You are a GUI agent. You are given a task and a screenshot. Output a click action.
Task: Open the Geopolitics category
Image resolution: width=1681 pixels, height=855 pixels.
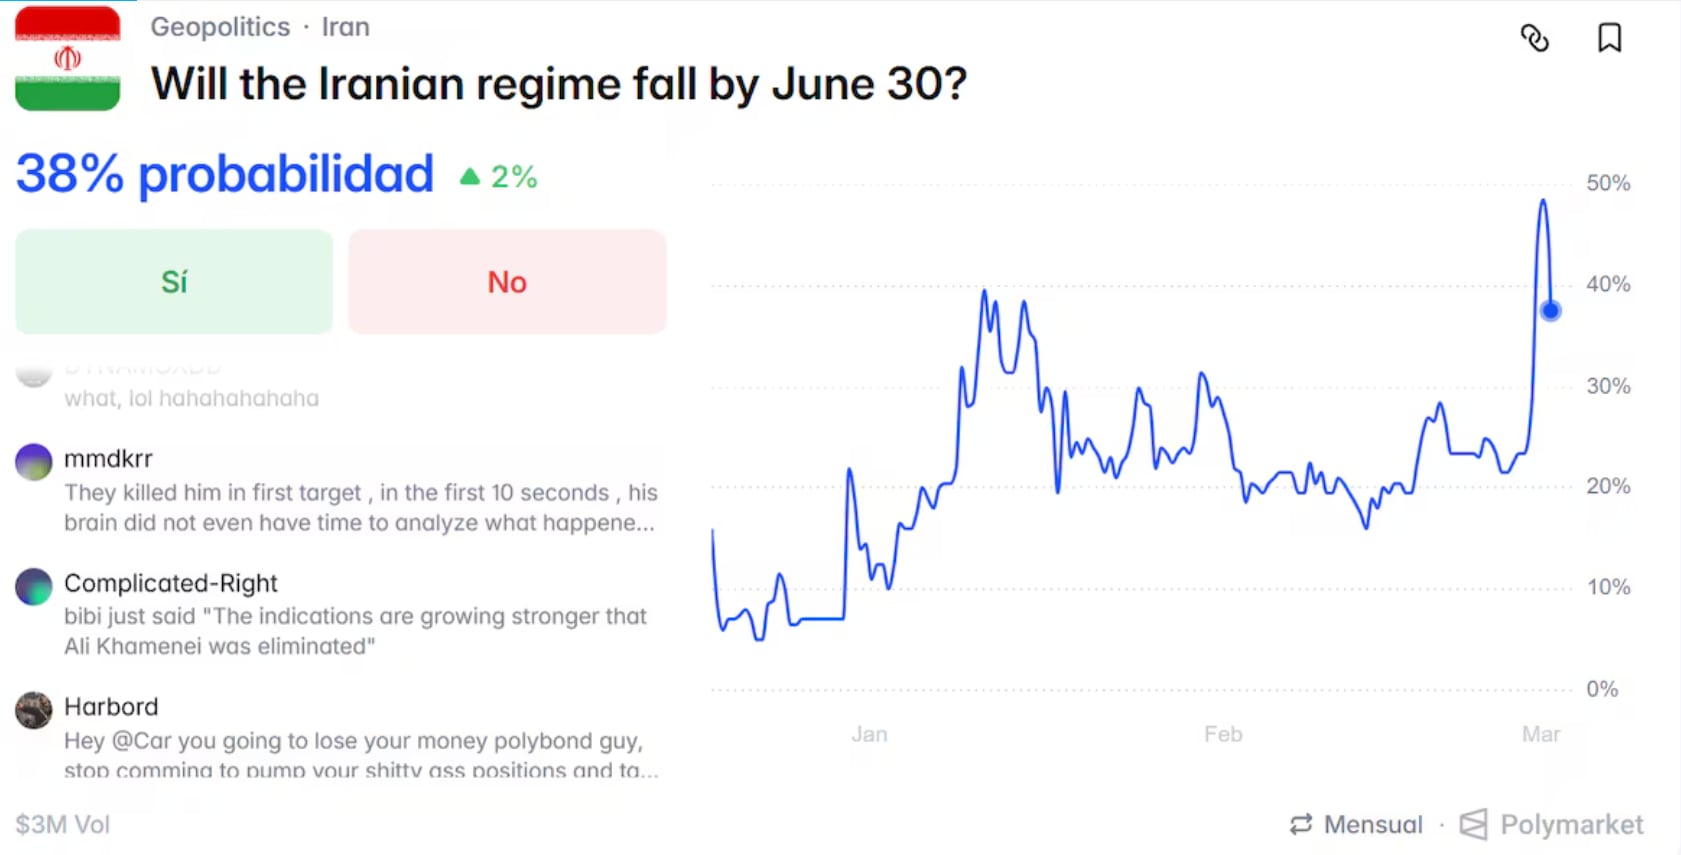[x=220, y=27]
